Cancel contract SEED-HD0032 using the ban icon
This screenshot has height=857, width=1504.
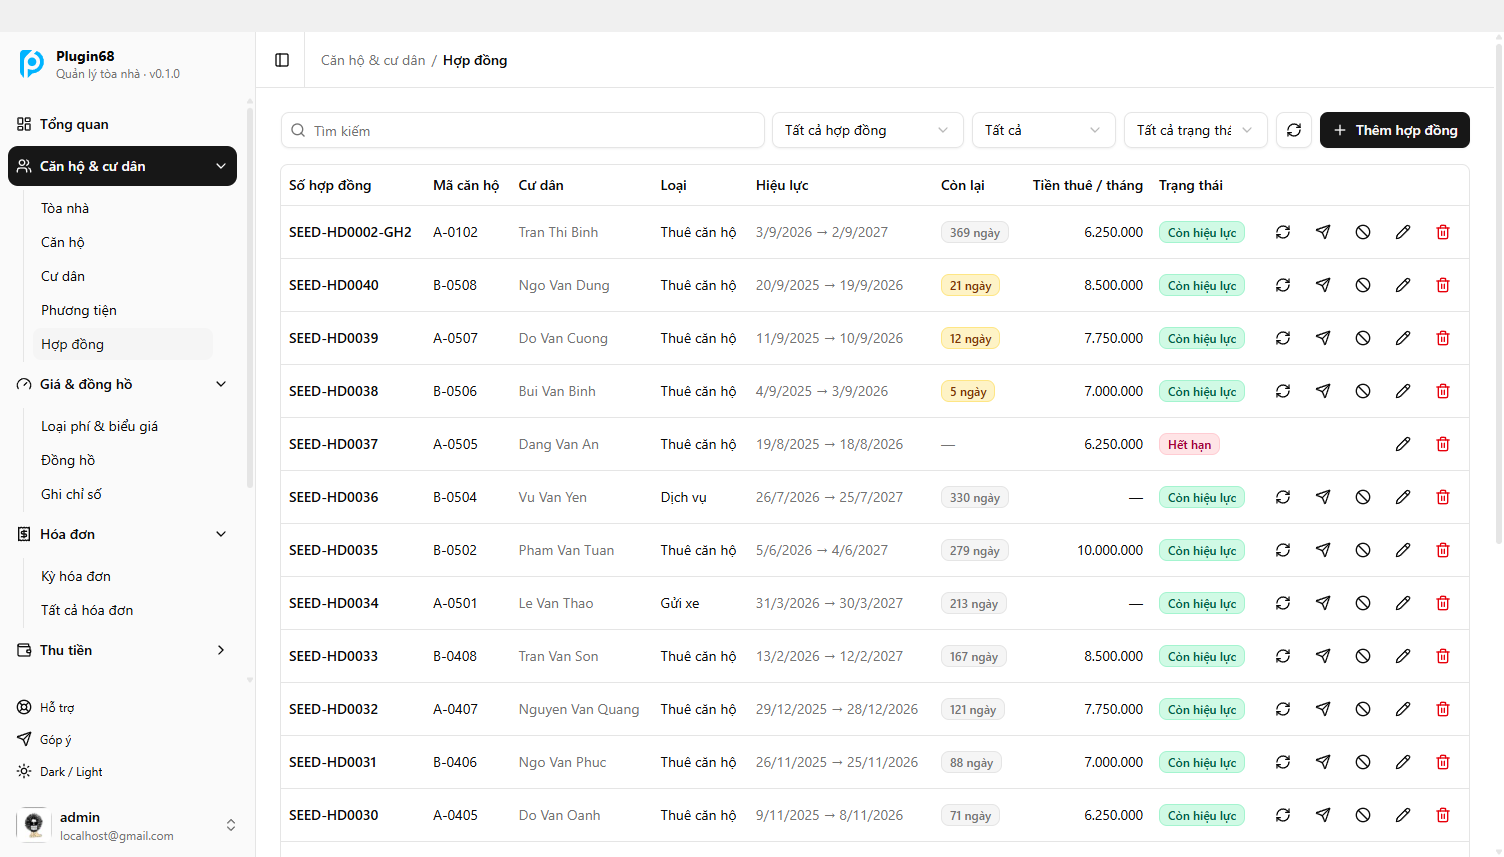tap(1363, 709)
